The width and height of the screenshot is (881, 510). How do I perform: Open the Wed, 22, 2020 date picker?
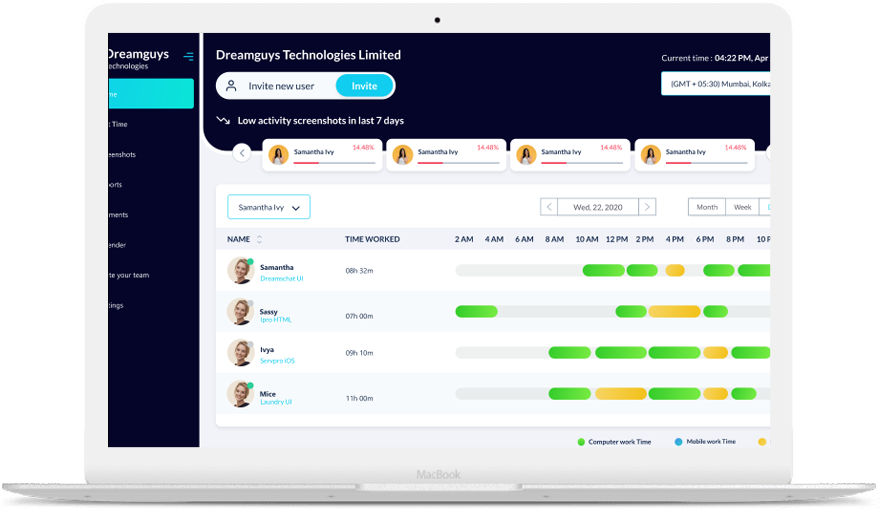point(598,207)
